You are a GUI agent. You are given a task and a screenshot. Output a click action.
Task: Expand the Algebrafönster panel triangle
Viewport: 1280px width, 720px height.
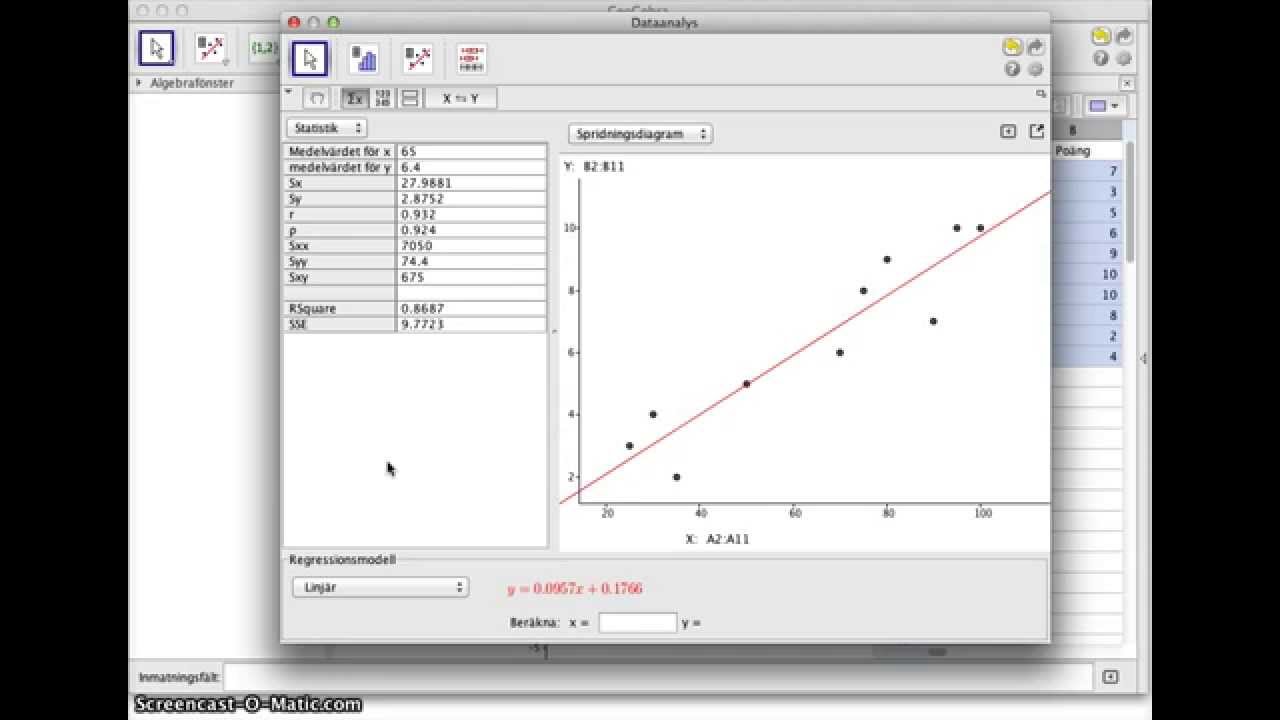pyautogui.click(x=139, y=83)
